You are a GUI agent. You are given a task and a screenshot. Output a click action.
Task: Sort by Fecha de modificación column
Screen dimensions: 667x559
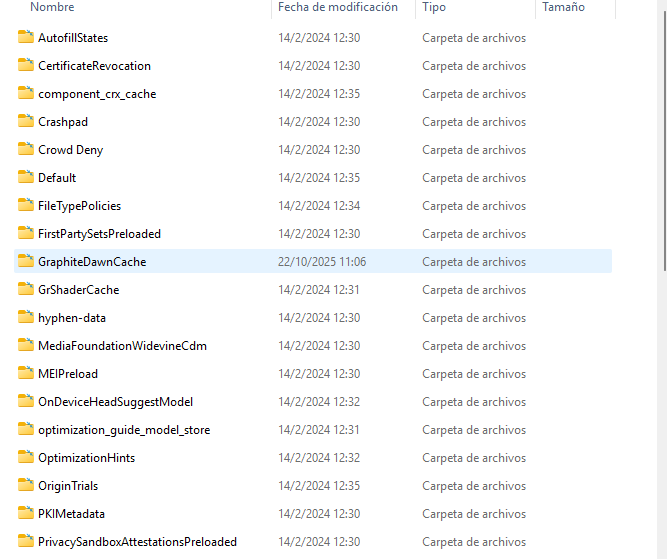pyautogui.click(x=338, y=7)
